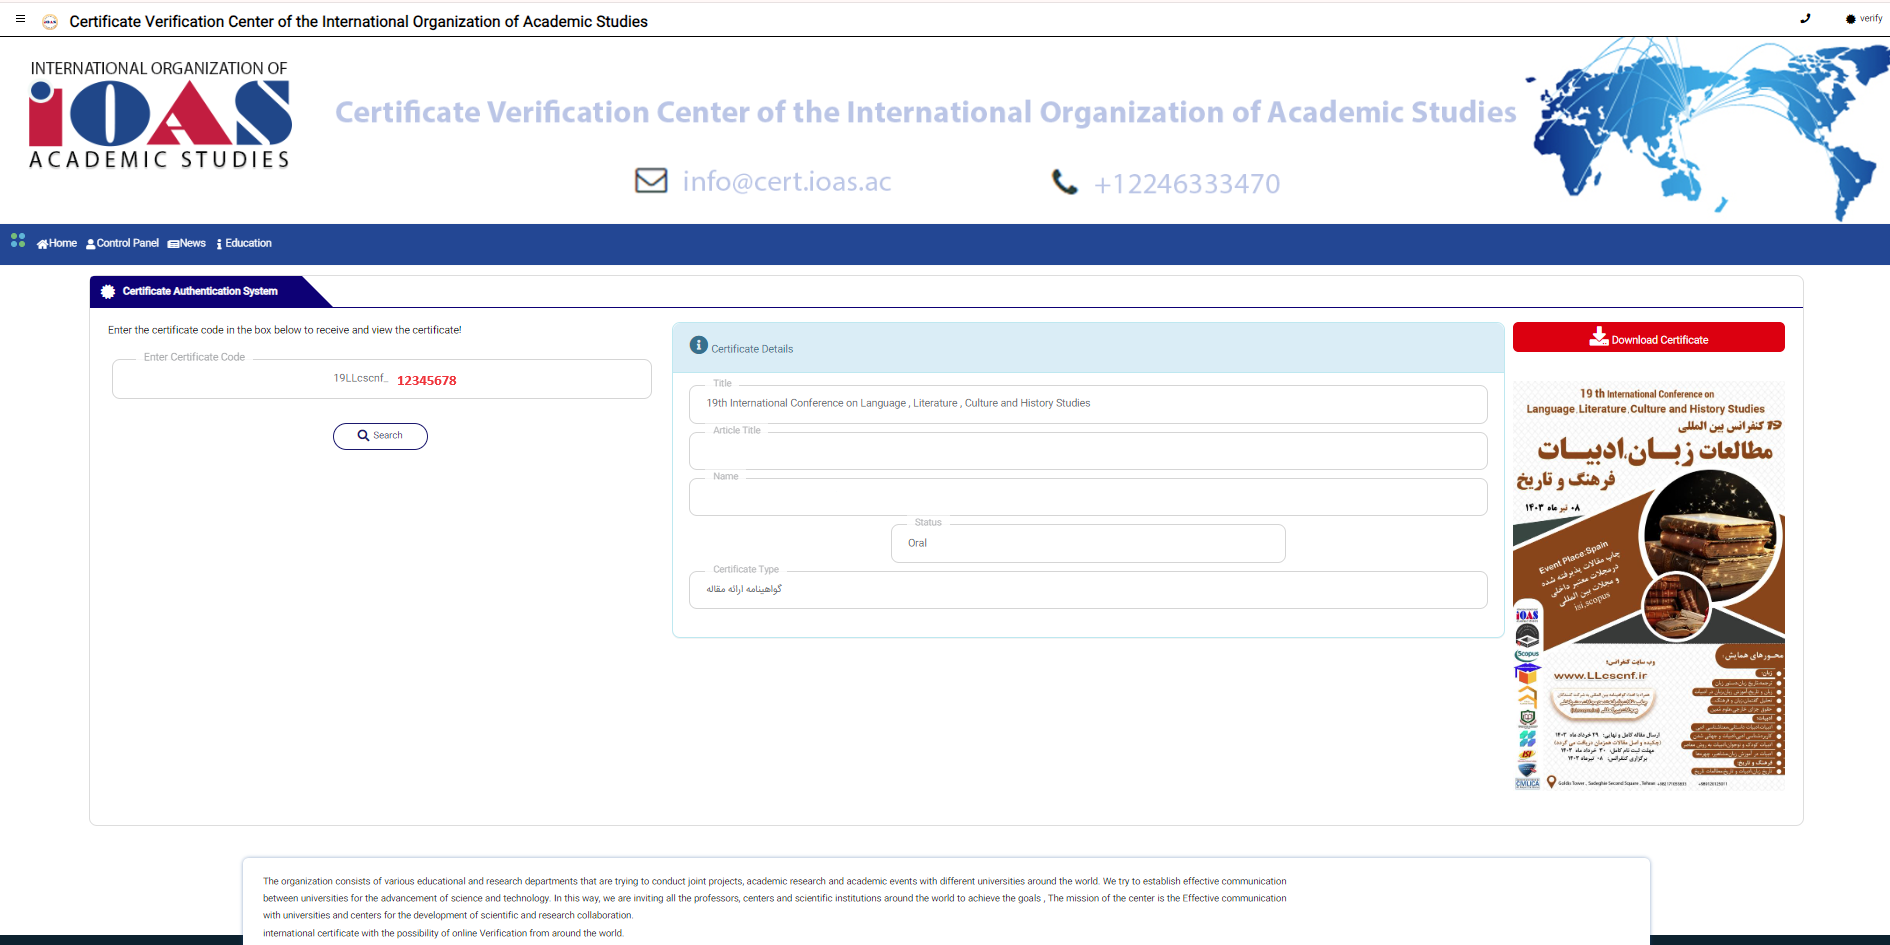Viewport: 1890px width, 945px height.
Task: Click the verify link in the top bar
Action: coord(1864,18)
